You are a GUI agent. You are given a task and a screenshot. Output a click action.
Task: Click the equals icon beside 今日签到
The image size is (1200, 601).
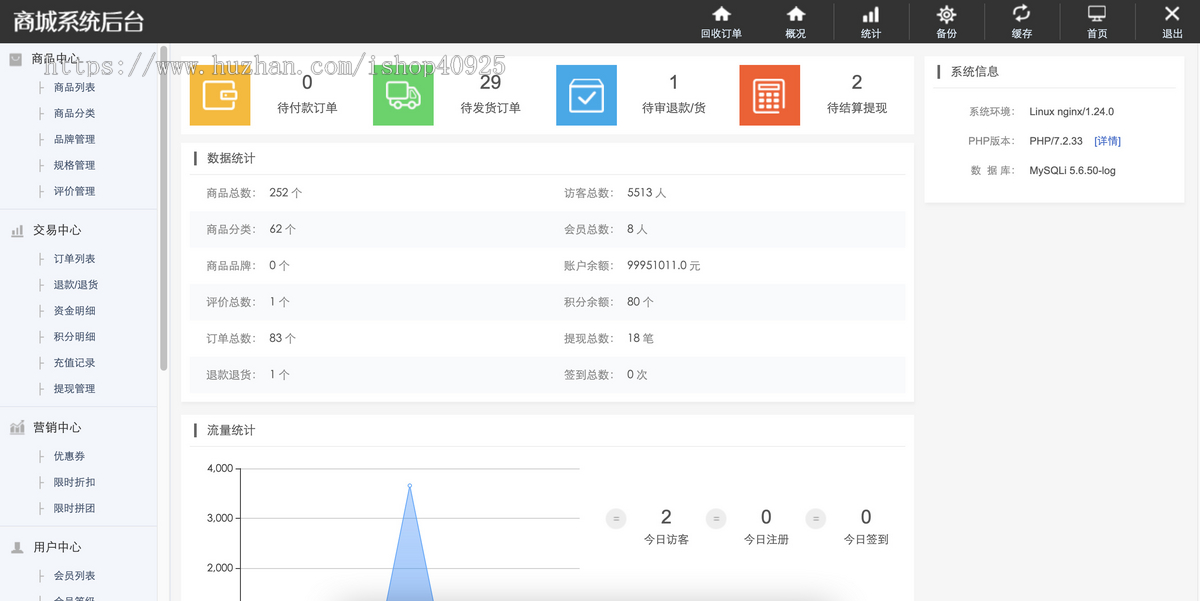coord(816,518)
